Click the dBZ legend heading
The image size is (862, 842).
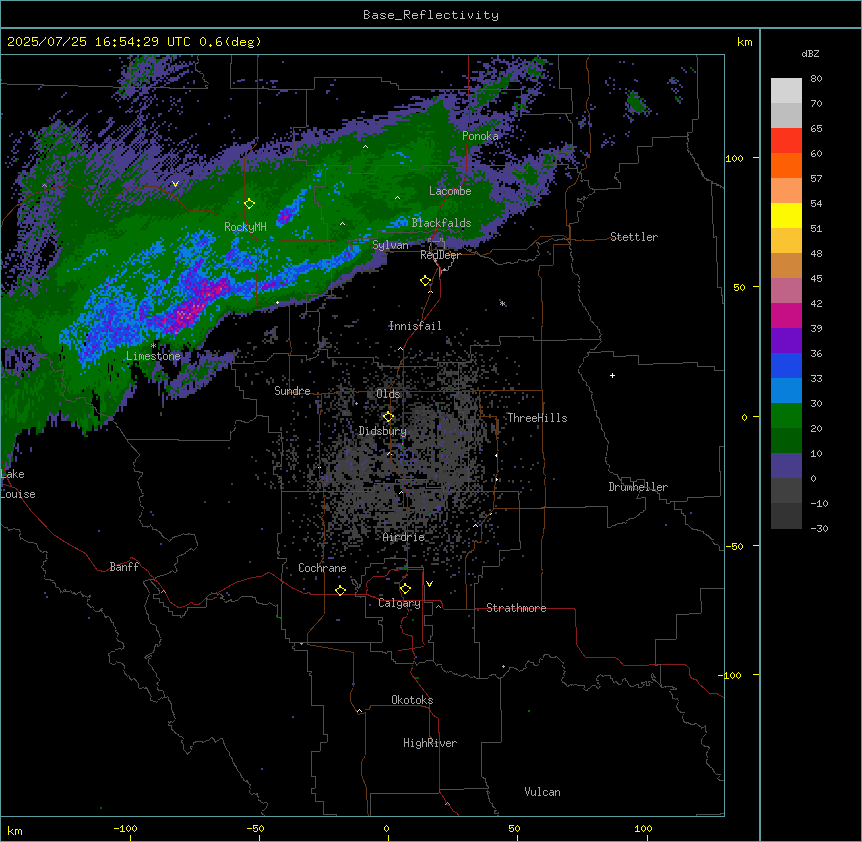pos(810,54)
